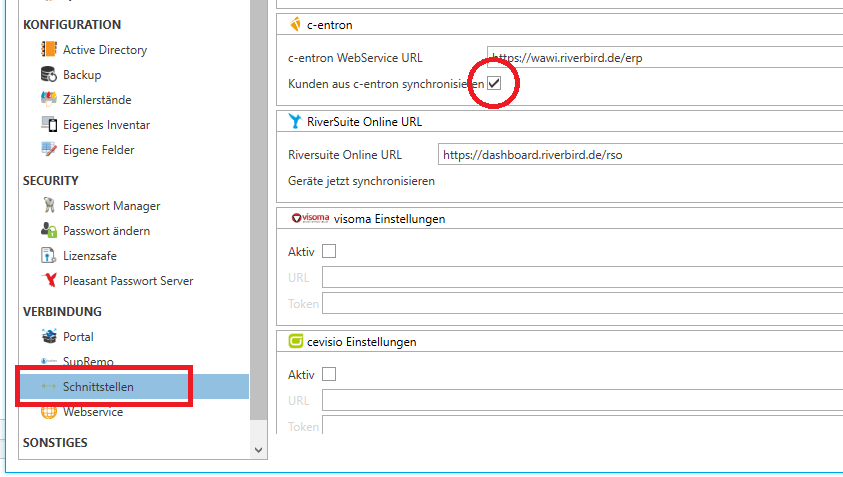Click the SupRemo connection entry
The width and height of the screenshot is (843, 477).
click(88, 362)
